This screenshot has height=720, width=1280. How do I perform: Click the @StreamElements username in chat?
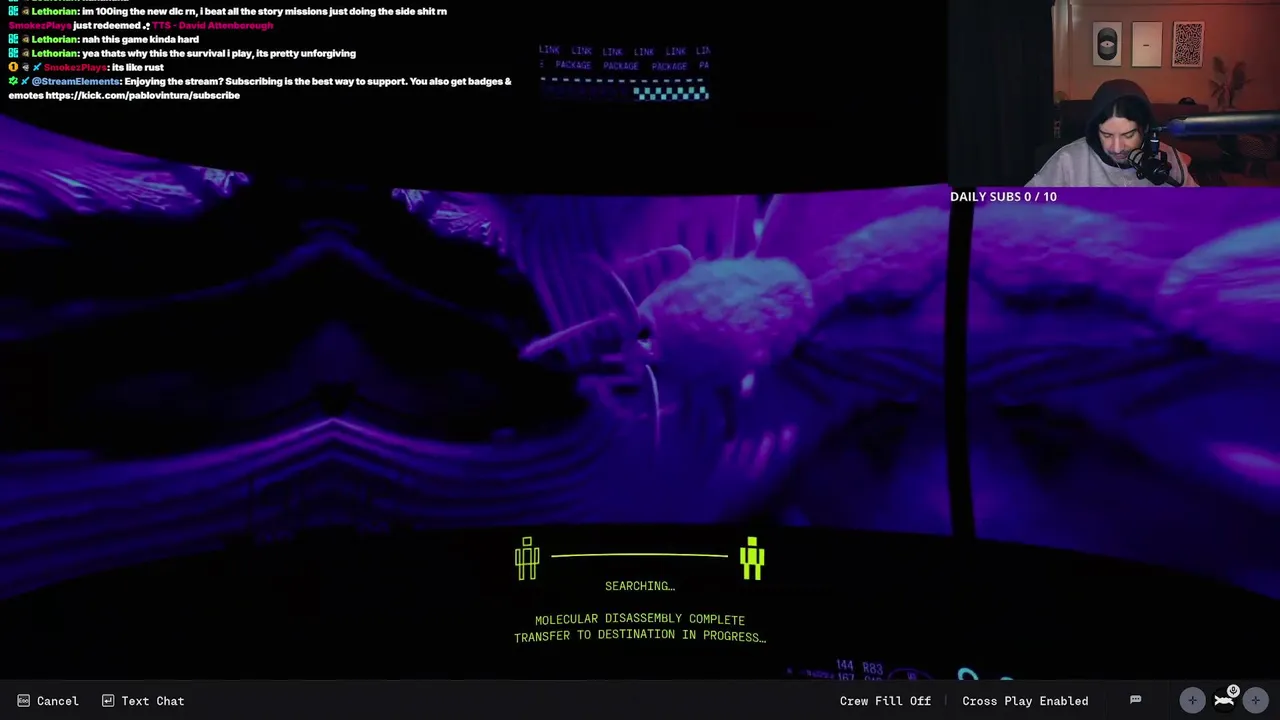(x=75, y=81)
